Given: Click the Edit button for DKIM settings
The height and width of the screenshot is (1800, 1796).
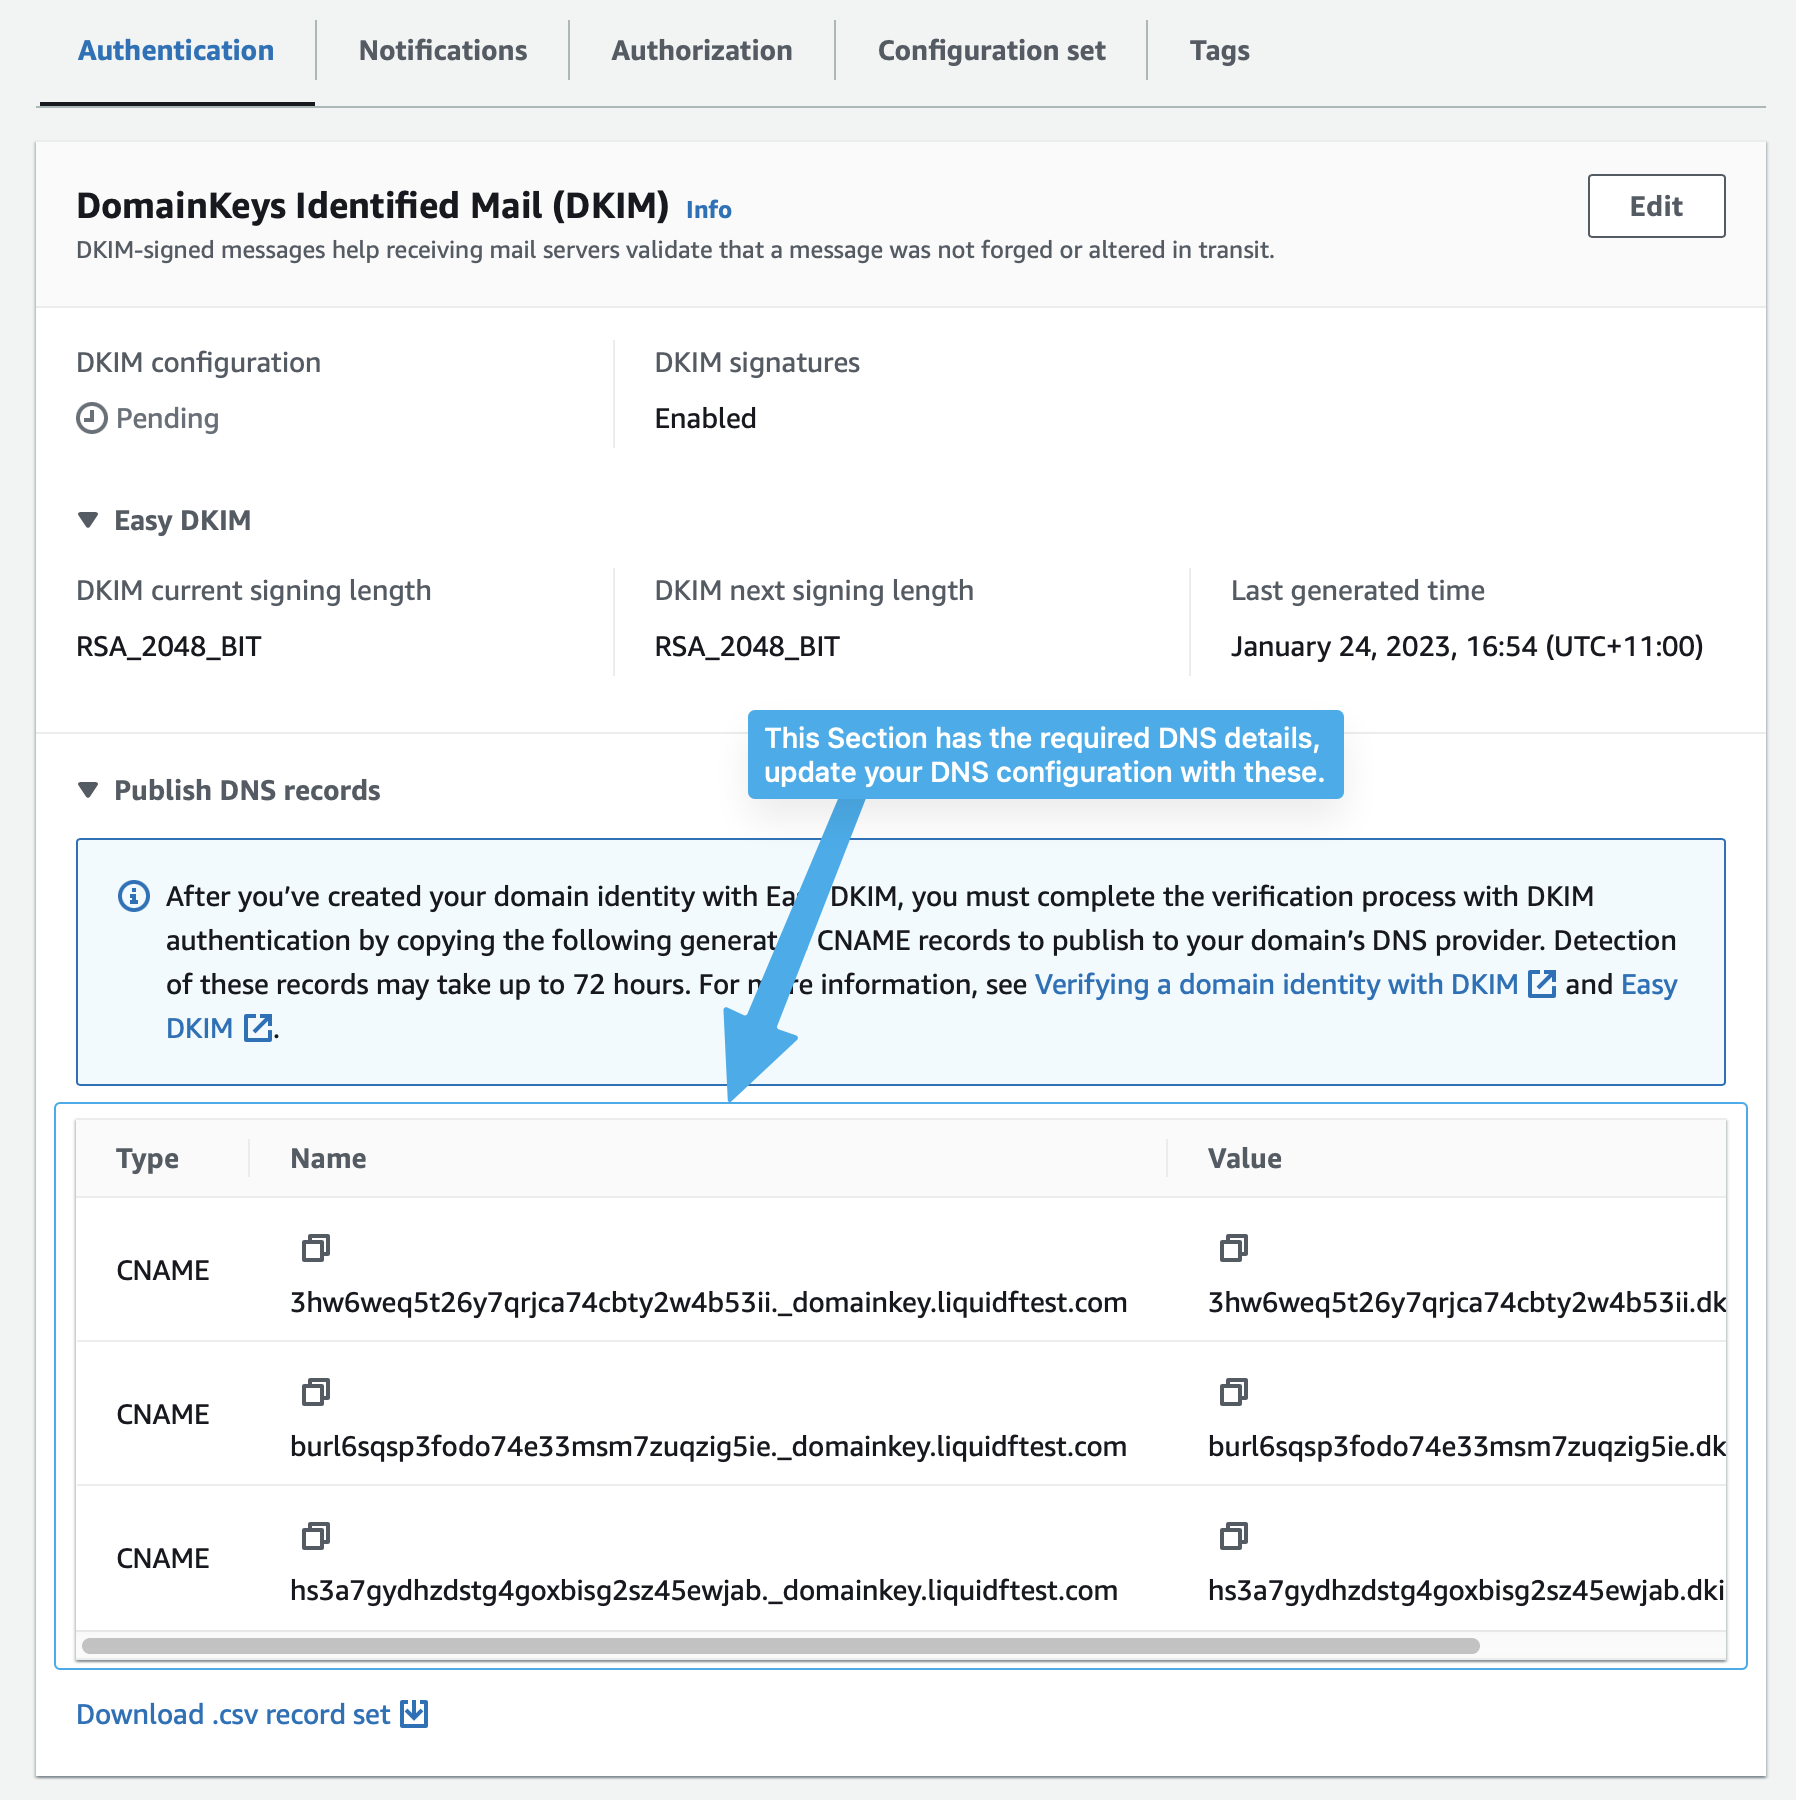Looking at the screenshot, I should (x=1655, y=206).
